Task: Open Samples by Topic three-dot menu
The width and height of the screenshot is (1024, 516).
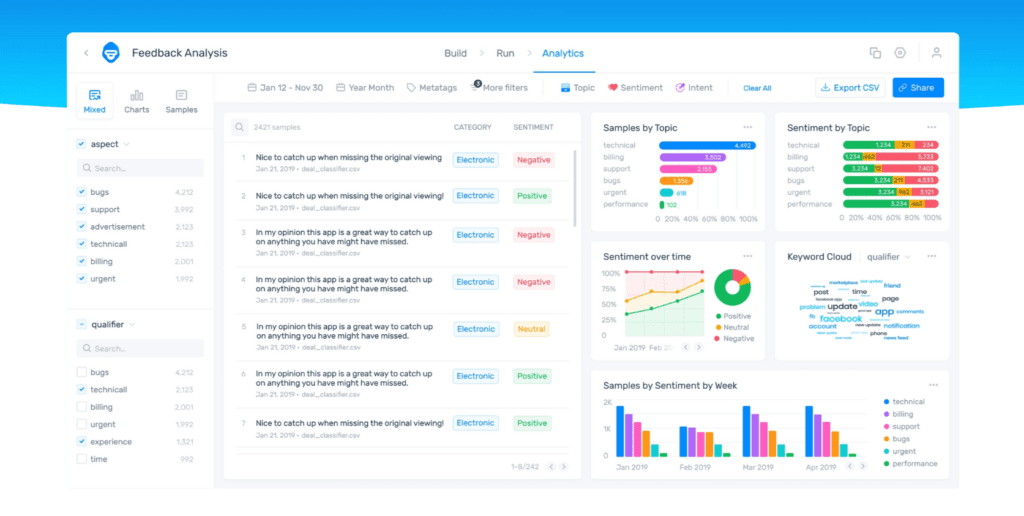Action: (748, 127)
